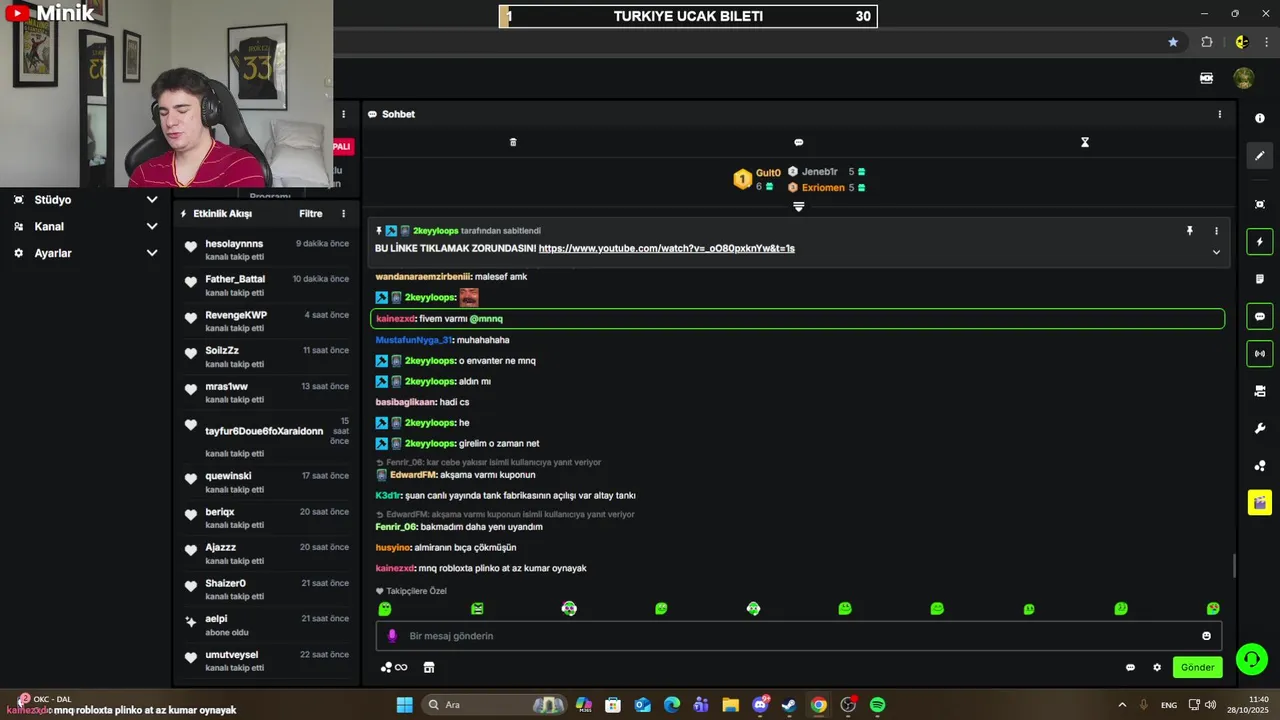Image resolution: width=1280 pixels, height=720 pixels.
Task: Show hidden system tray icons
Action: pyautogui.click(x=1121, y=705)
